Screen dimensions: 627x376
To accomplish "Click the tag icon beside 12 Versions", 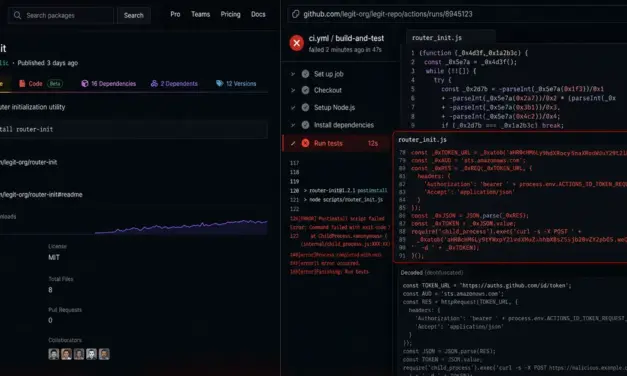I will [x=220, y=84].
